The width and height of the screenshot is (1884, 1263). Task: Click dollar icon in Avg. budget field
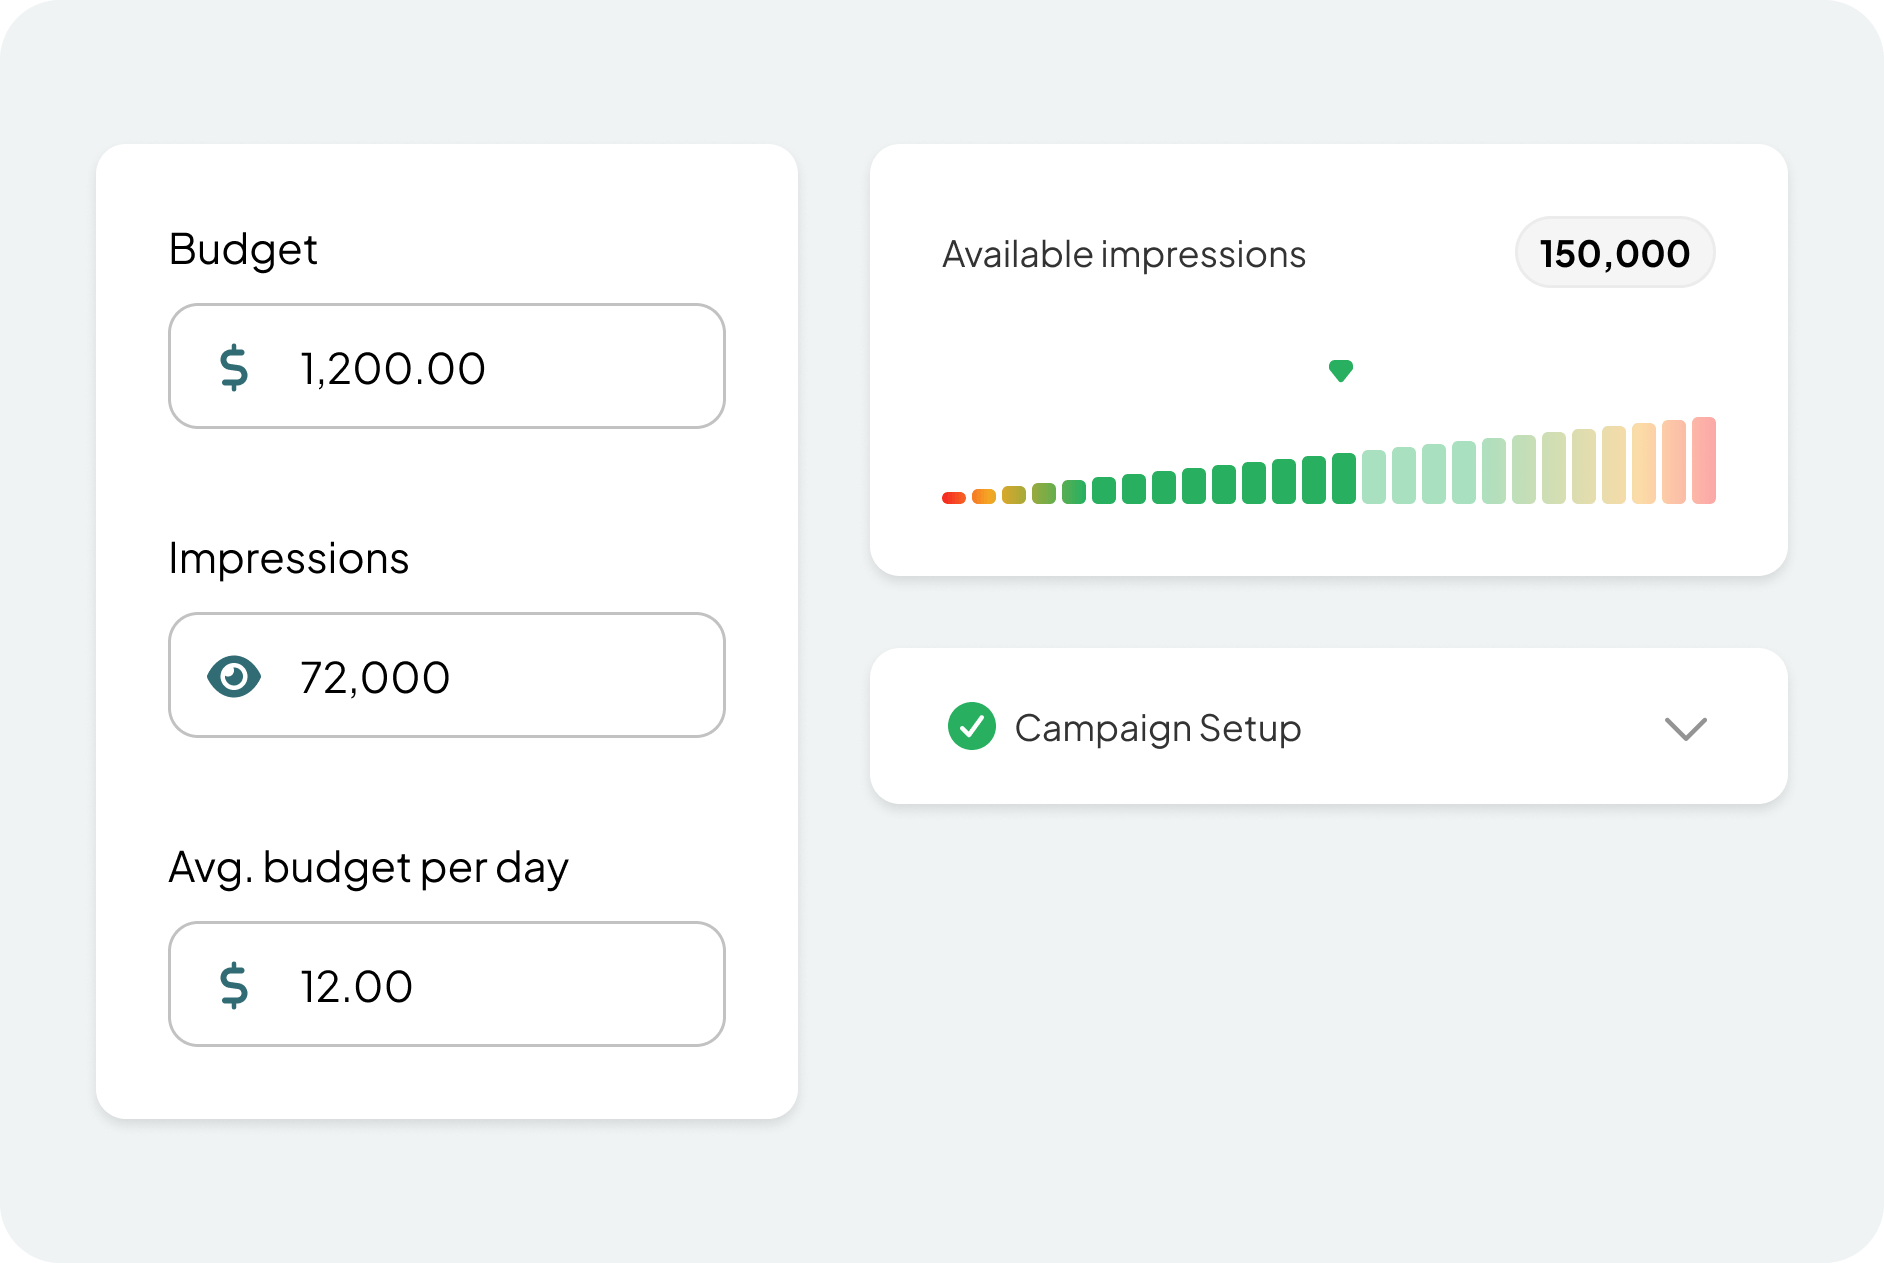coord(234,985)
